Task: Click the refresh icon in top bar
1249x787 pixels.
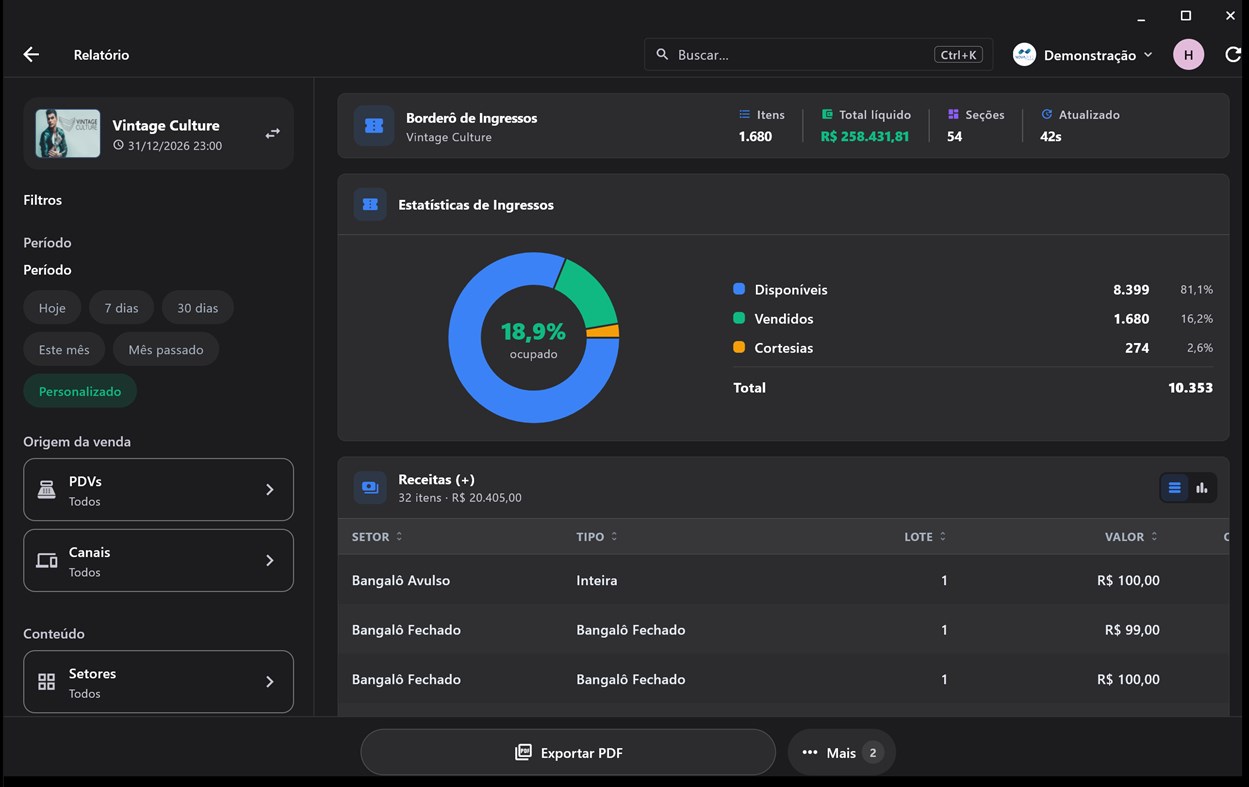Action: (1233, 55)
